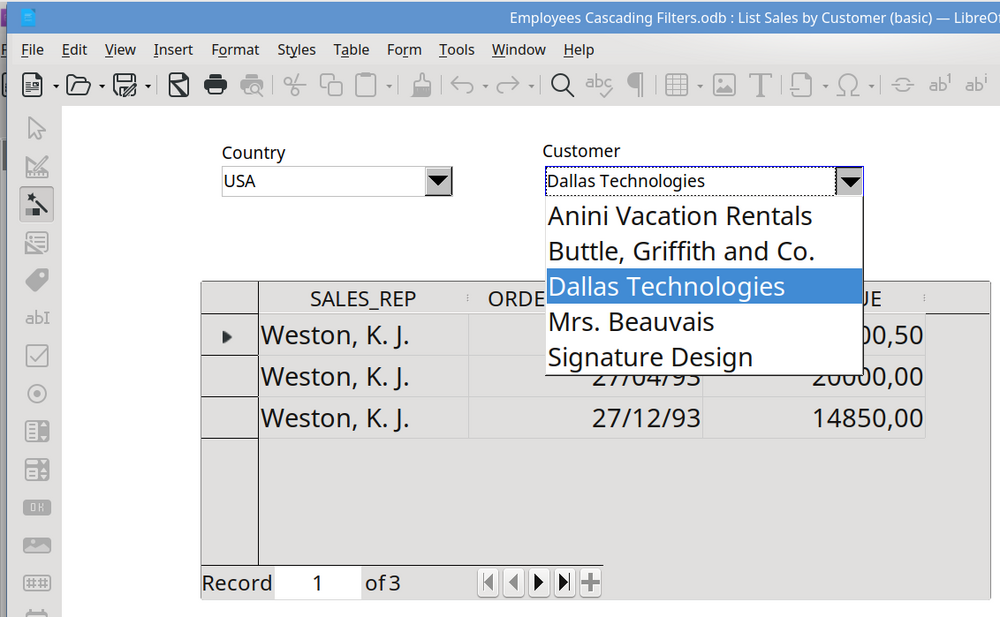The image size is (1000, 617).
Task: Select the Image Button control
Action: pos(36,545)
